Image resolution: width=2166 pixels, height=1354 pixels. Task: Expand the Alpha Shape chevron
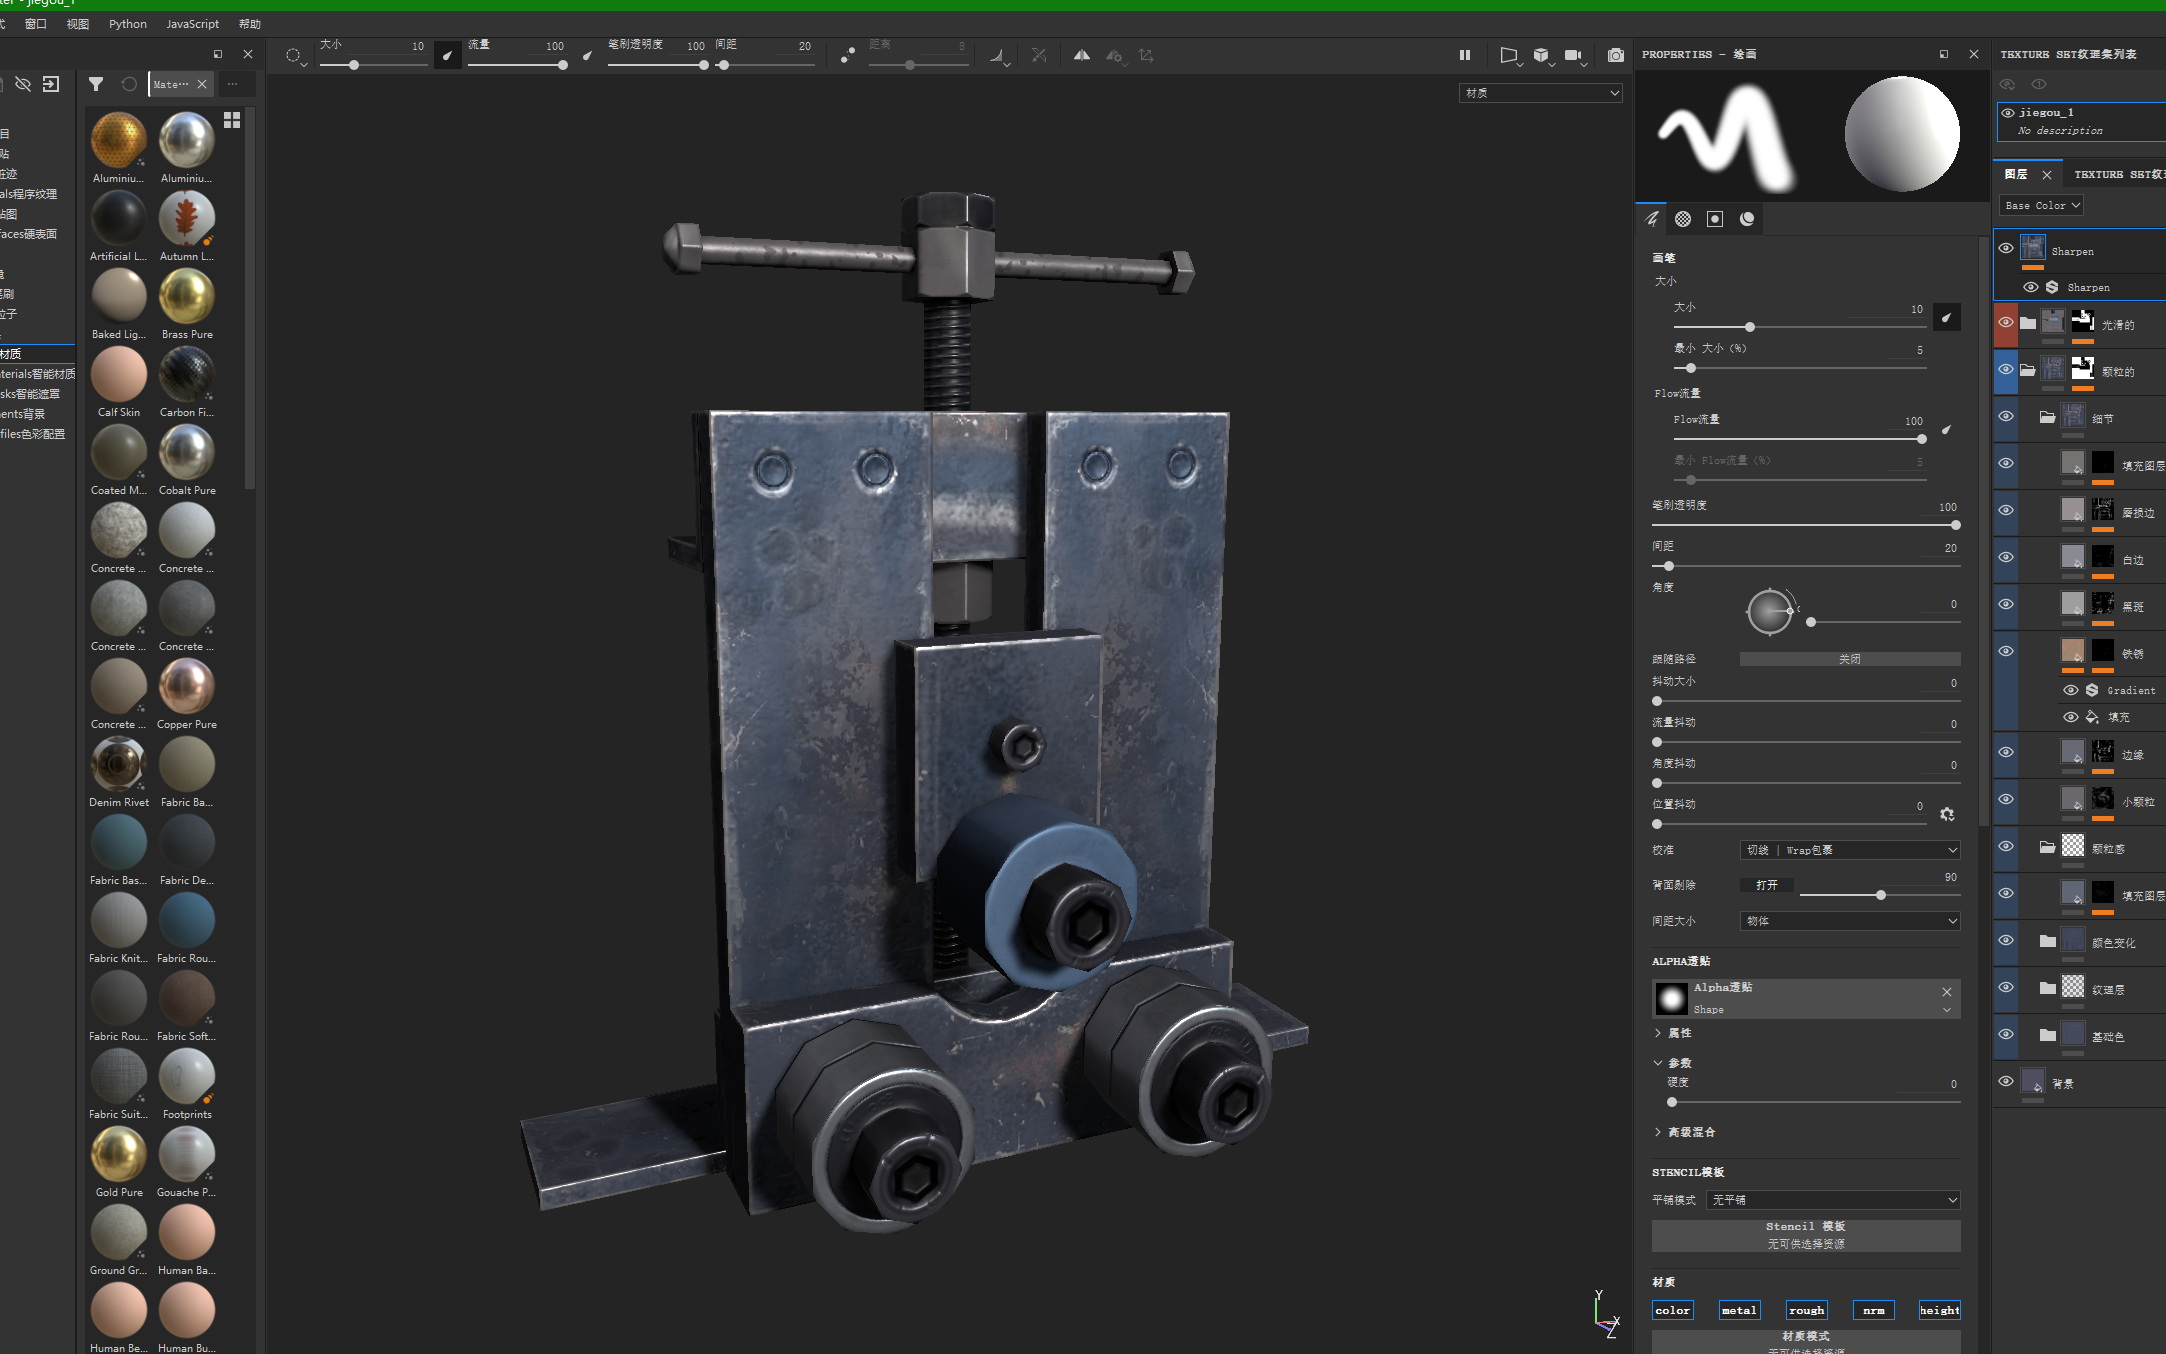point(1947,1010)
